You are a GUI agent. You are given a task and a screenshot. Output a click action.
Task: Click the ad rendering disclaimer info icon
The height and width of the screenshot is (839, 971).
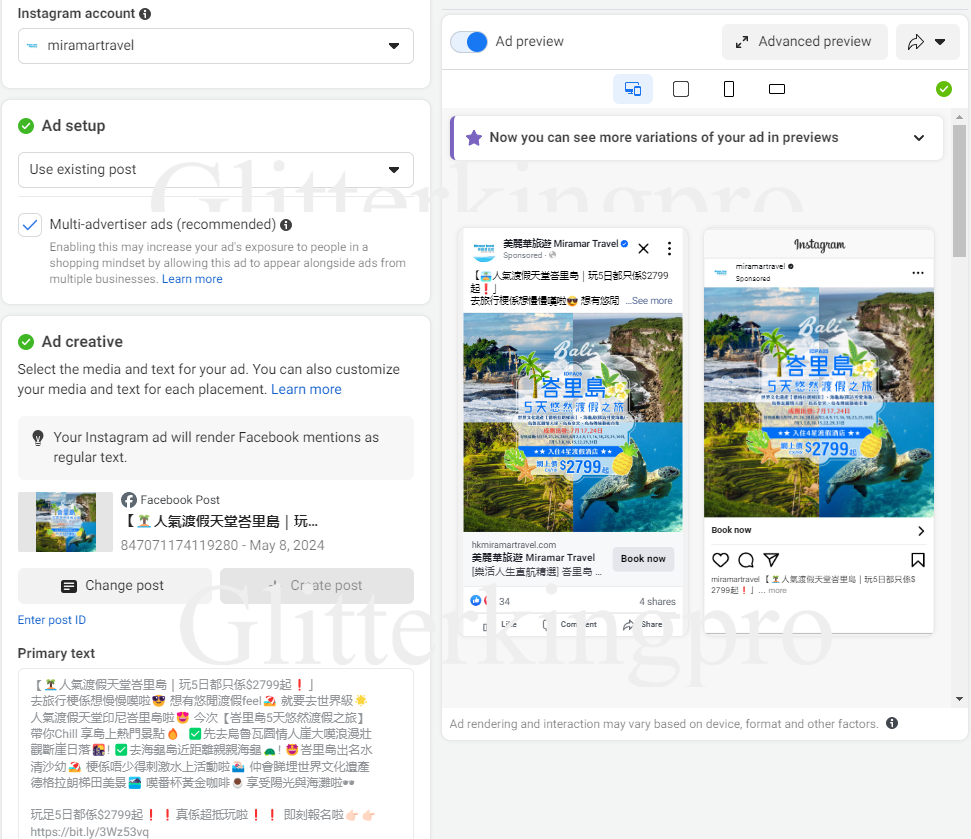click(892, 723)
